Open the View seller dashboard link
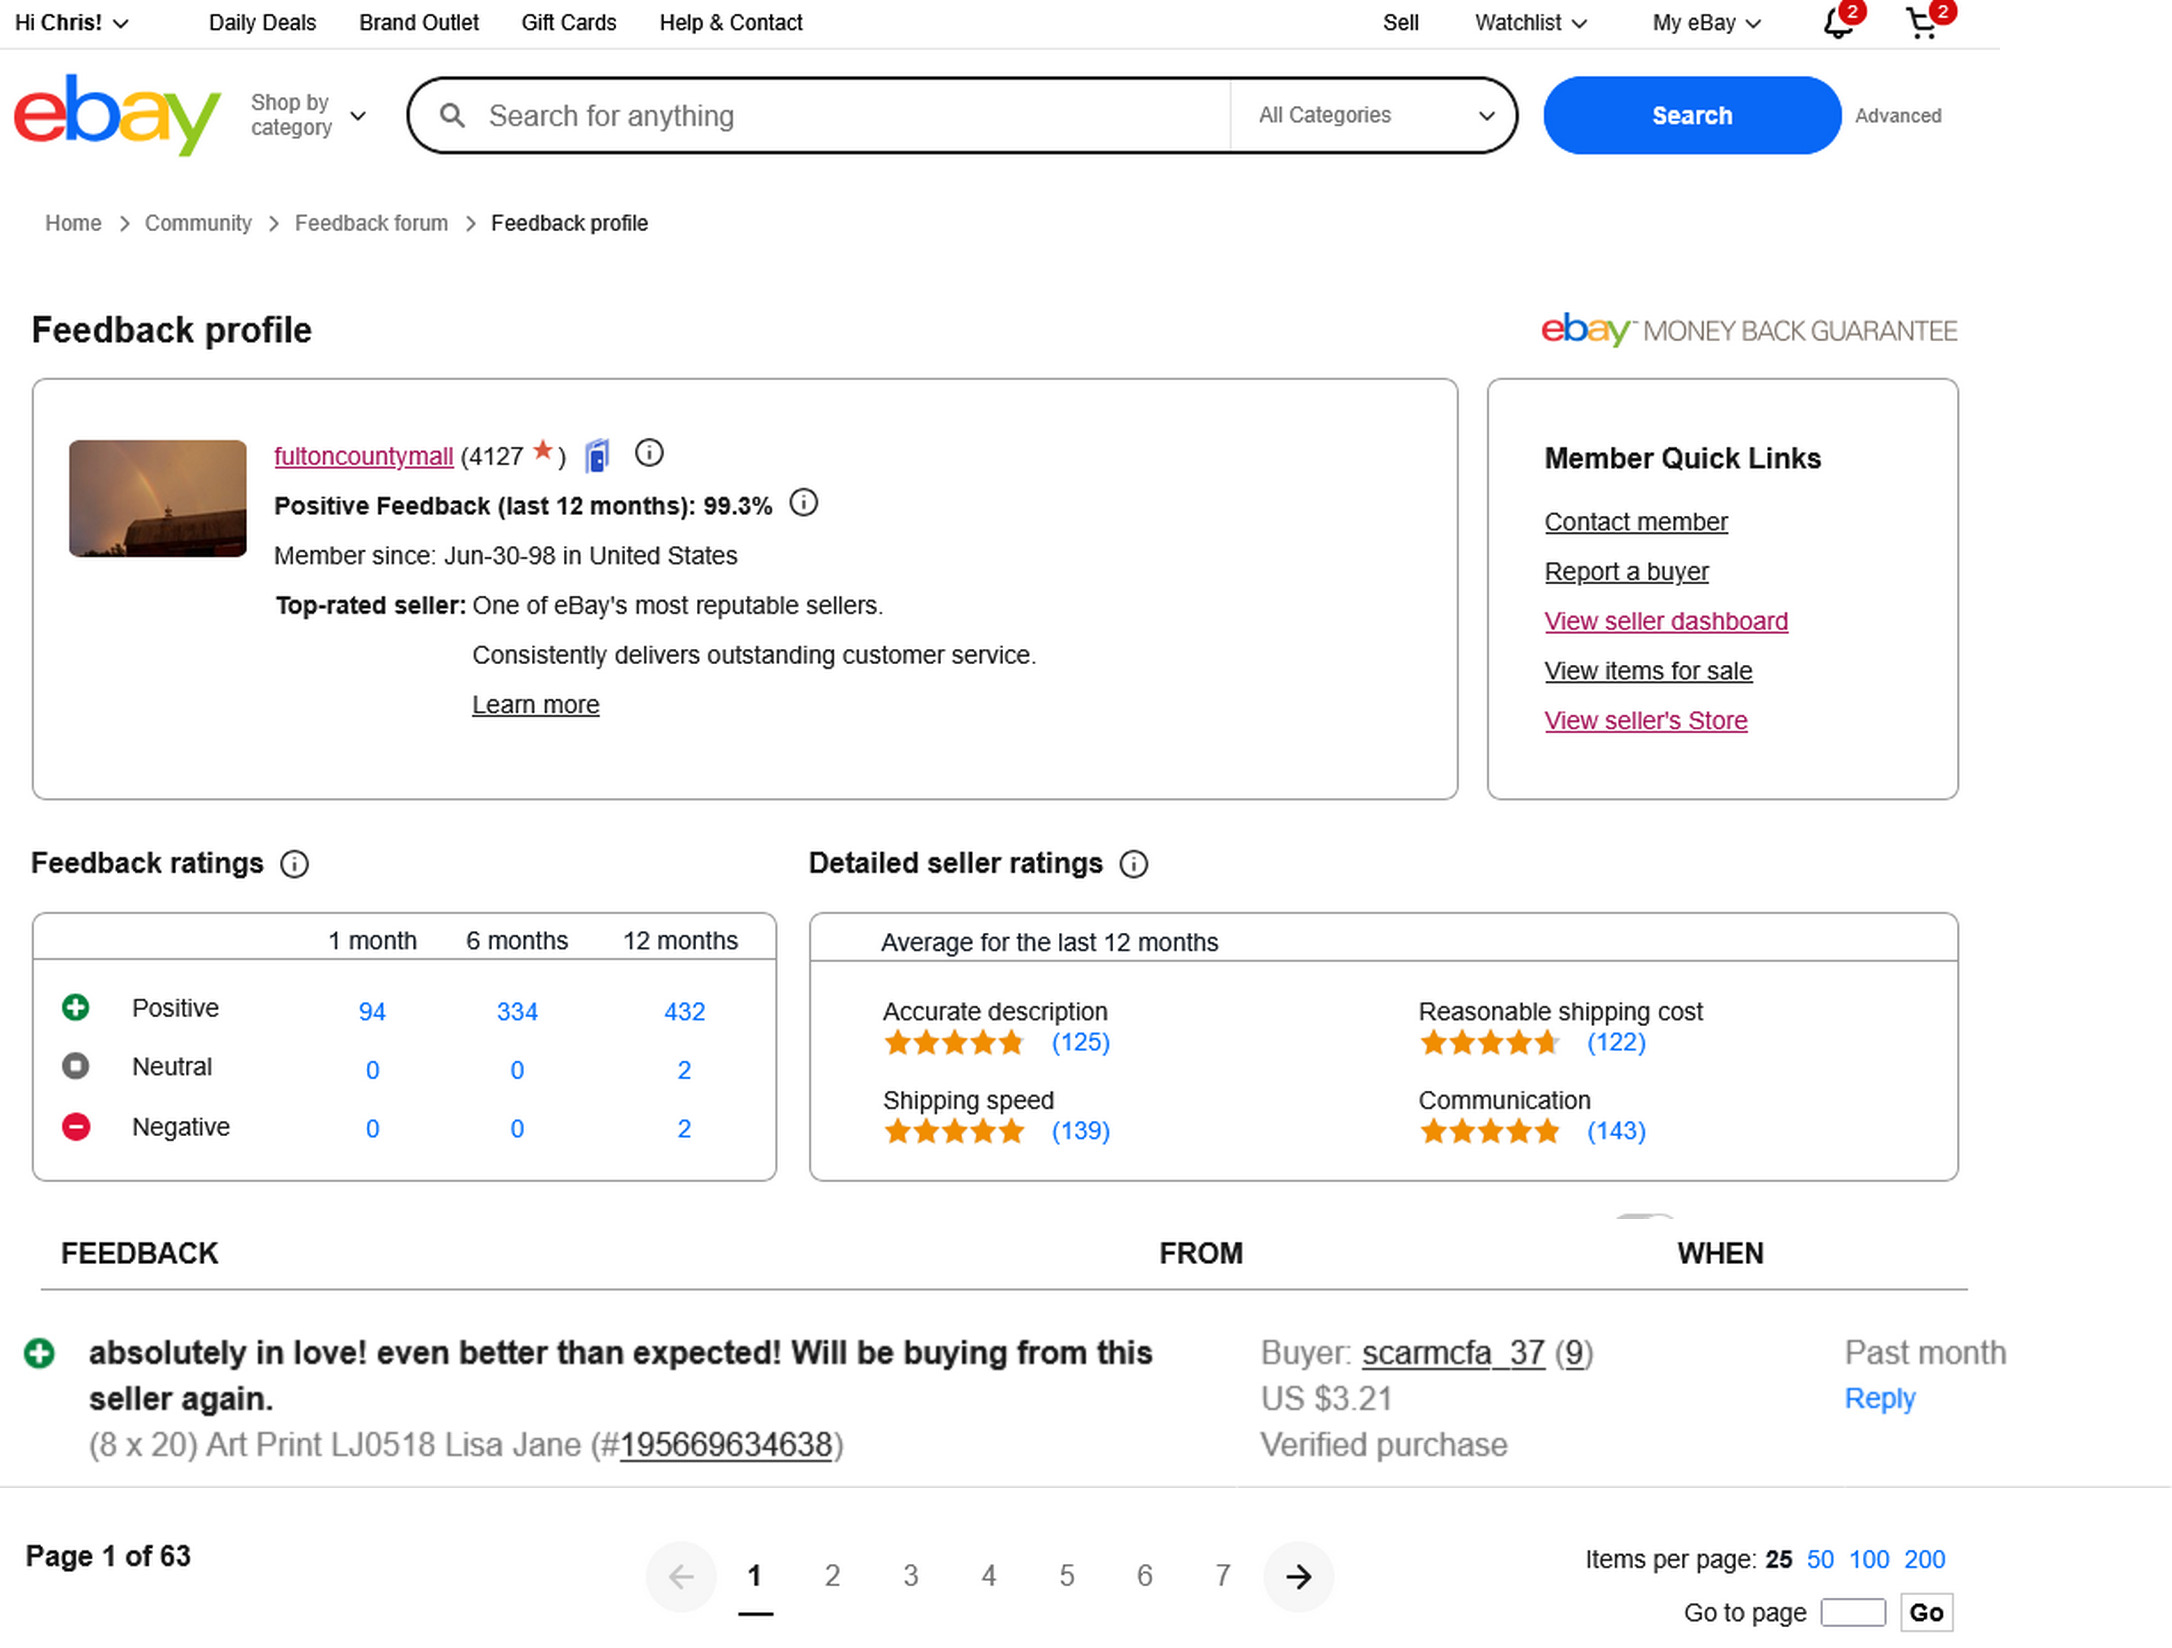Screen dimensions: 2172x1648 point(1666,621)
